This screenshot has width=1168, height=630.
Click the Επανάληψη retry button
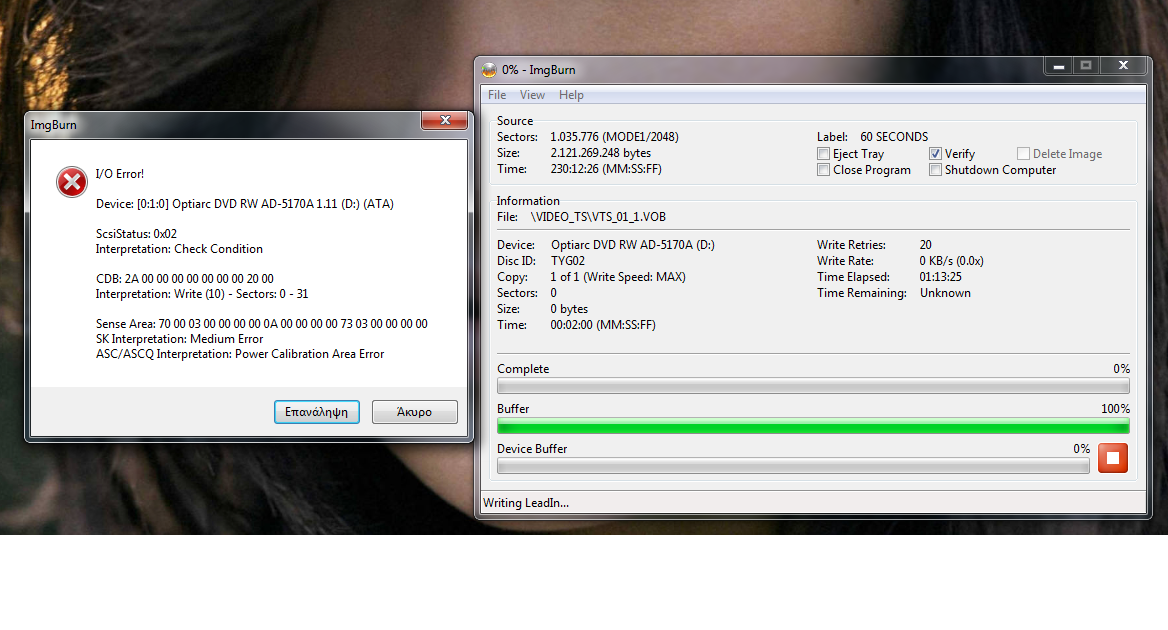[317, 412]
